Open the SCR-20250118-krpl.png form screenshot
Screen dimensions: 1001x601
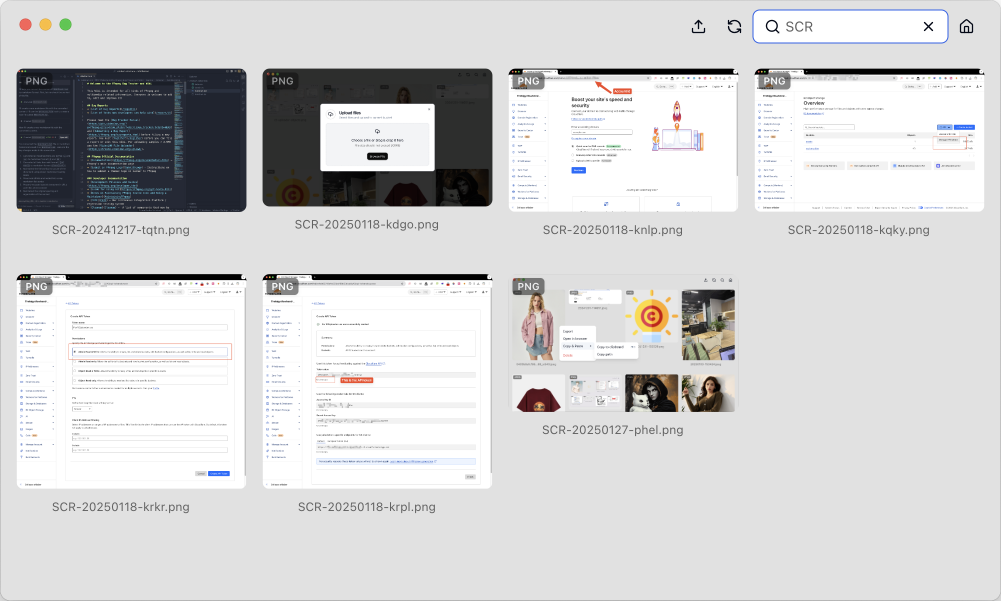377,380
